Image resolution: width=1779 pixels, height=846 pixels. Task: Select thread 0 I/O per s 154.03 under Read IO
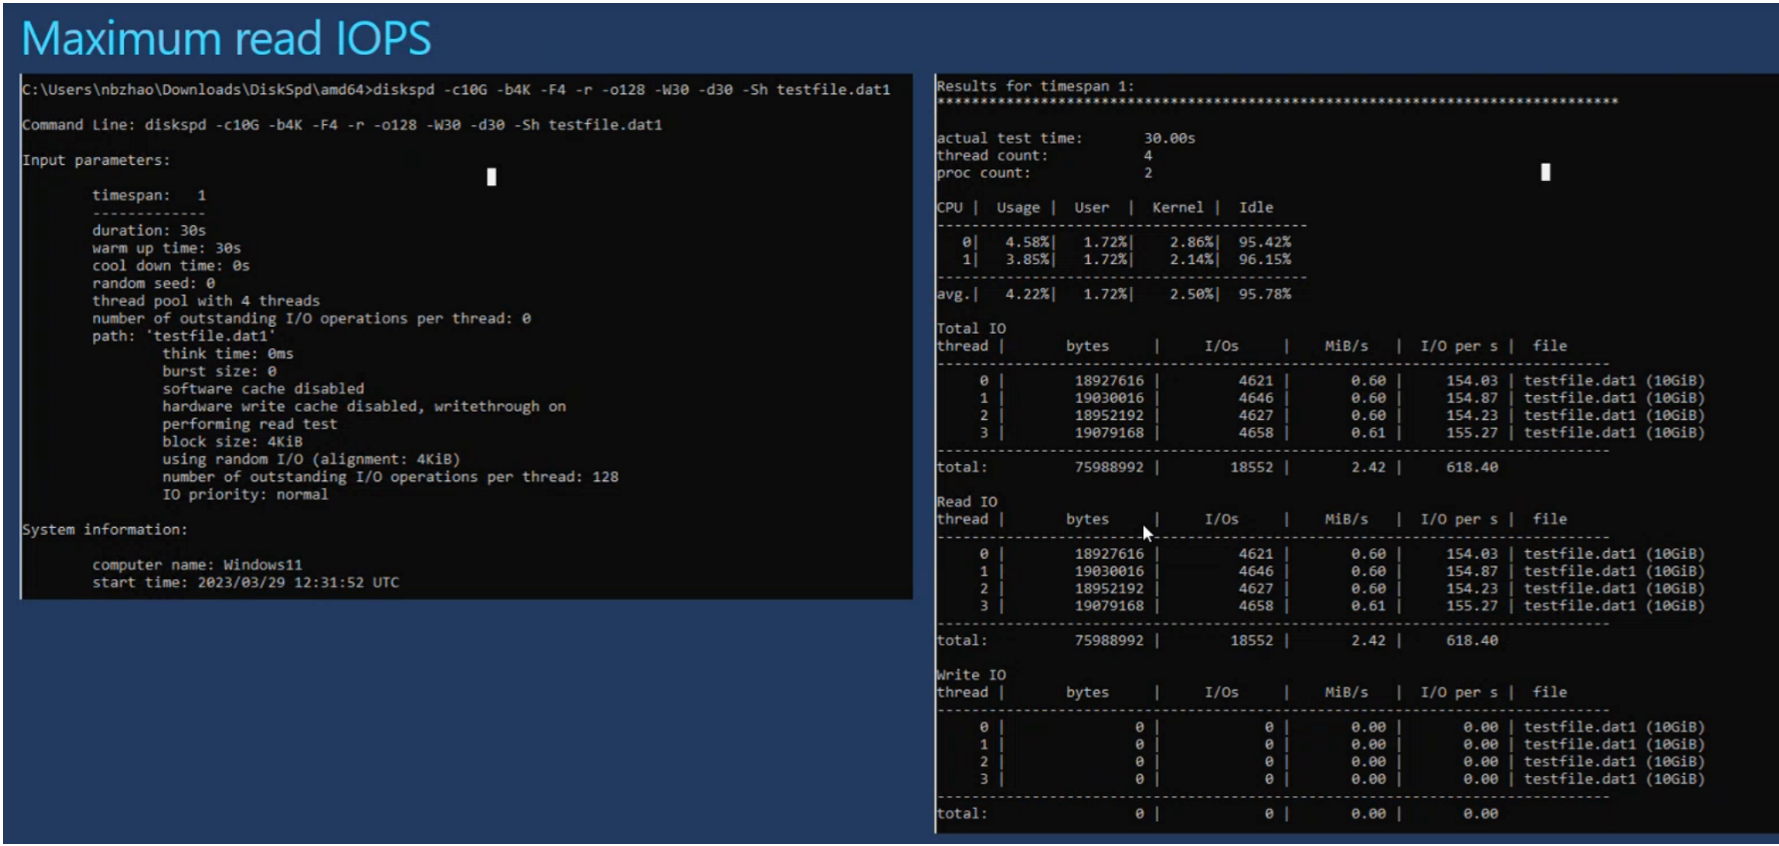pyautogui.click(x=1472, y=554)
